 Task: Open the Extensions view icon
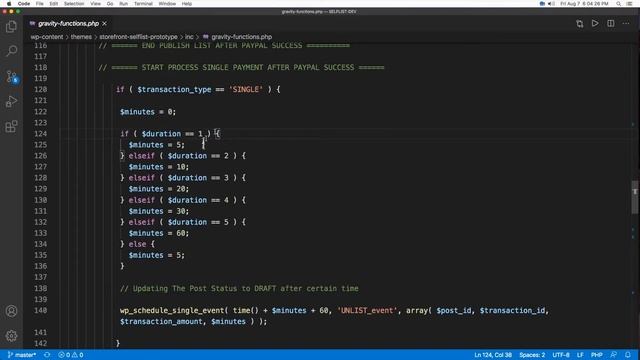tap(11, 126)
